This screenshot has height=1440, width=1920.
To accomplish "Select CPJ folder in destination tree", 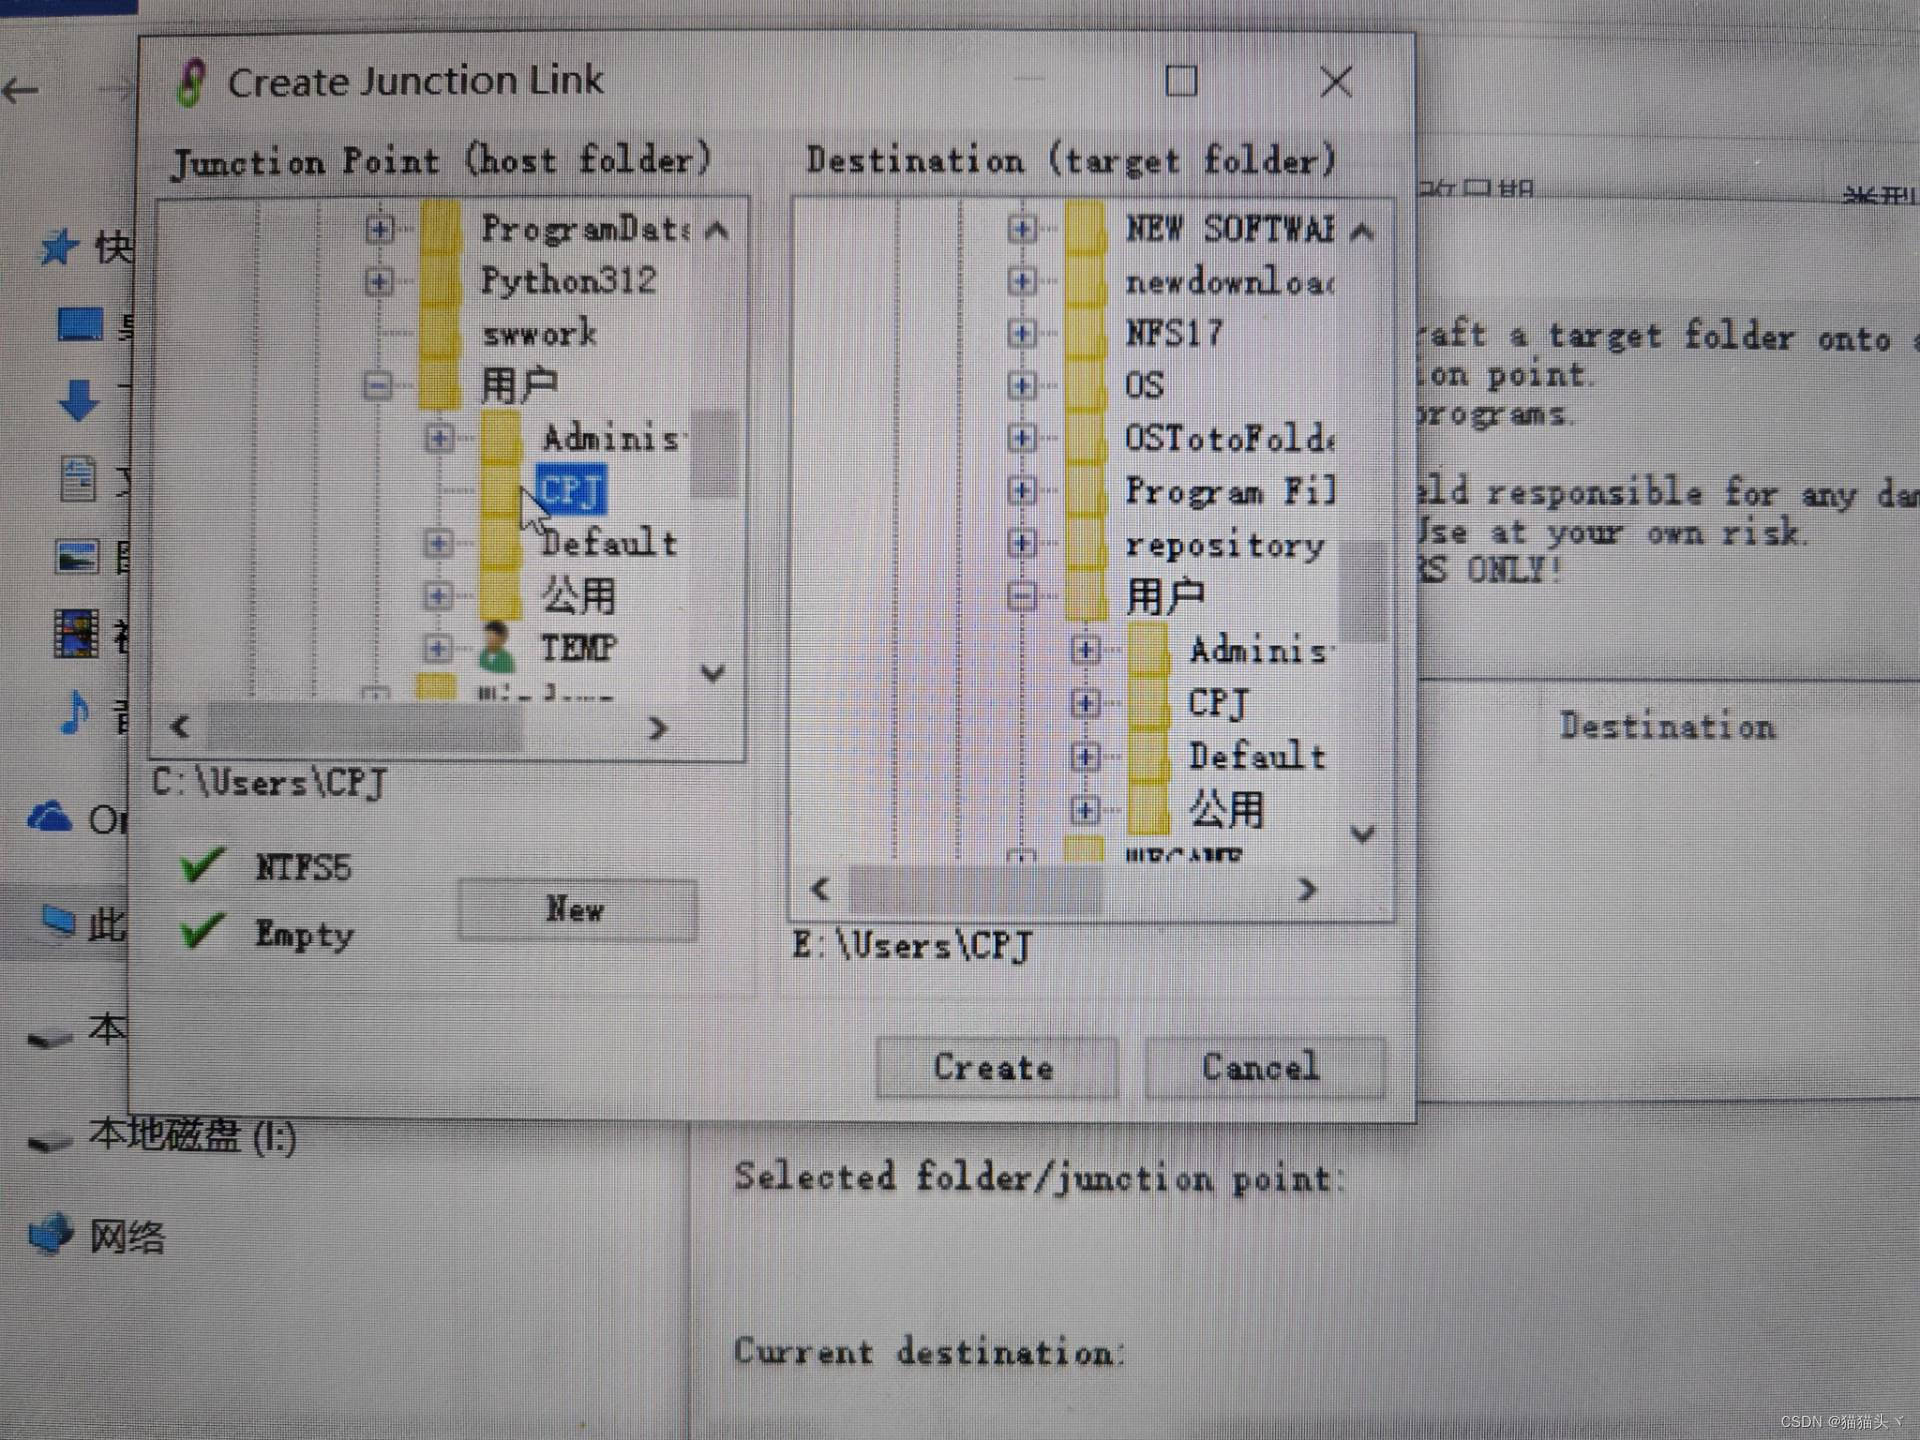I will [x=1217, y=703].
